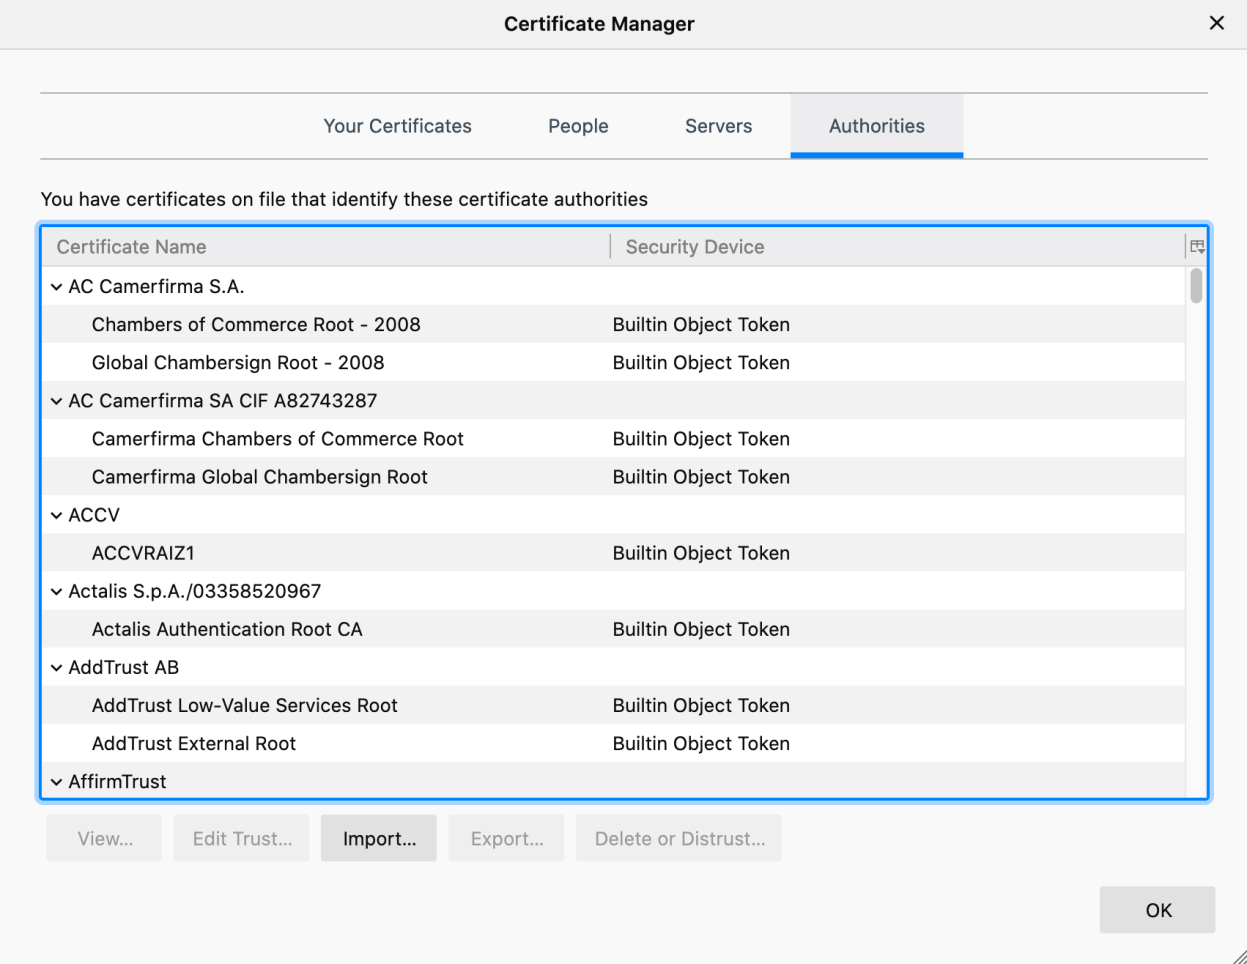This screenshot has height=964, width=1247.
Task: Select Camerfirma Chambers of Commerce Root certificate
Action: (613, 439)
